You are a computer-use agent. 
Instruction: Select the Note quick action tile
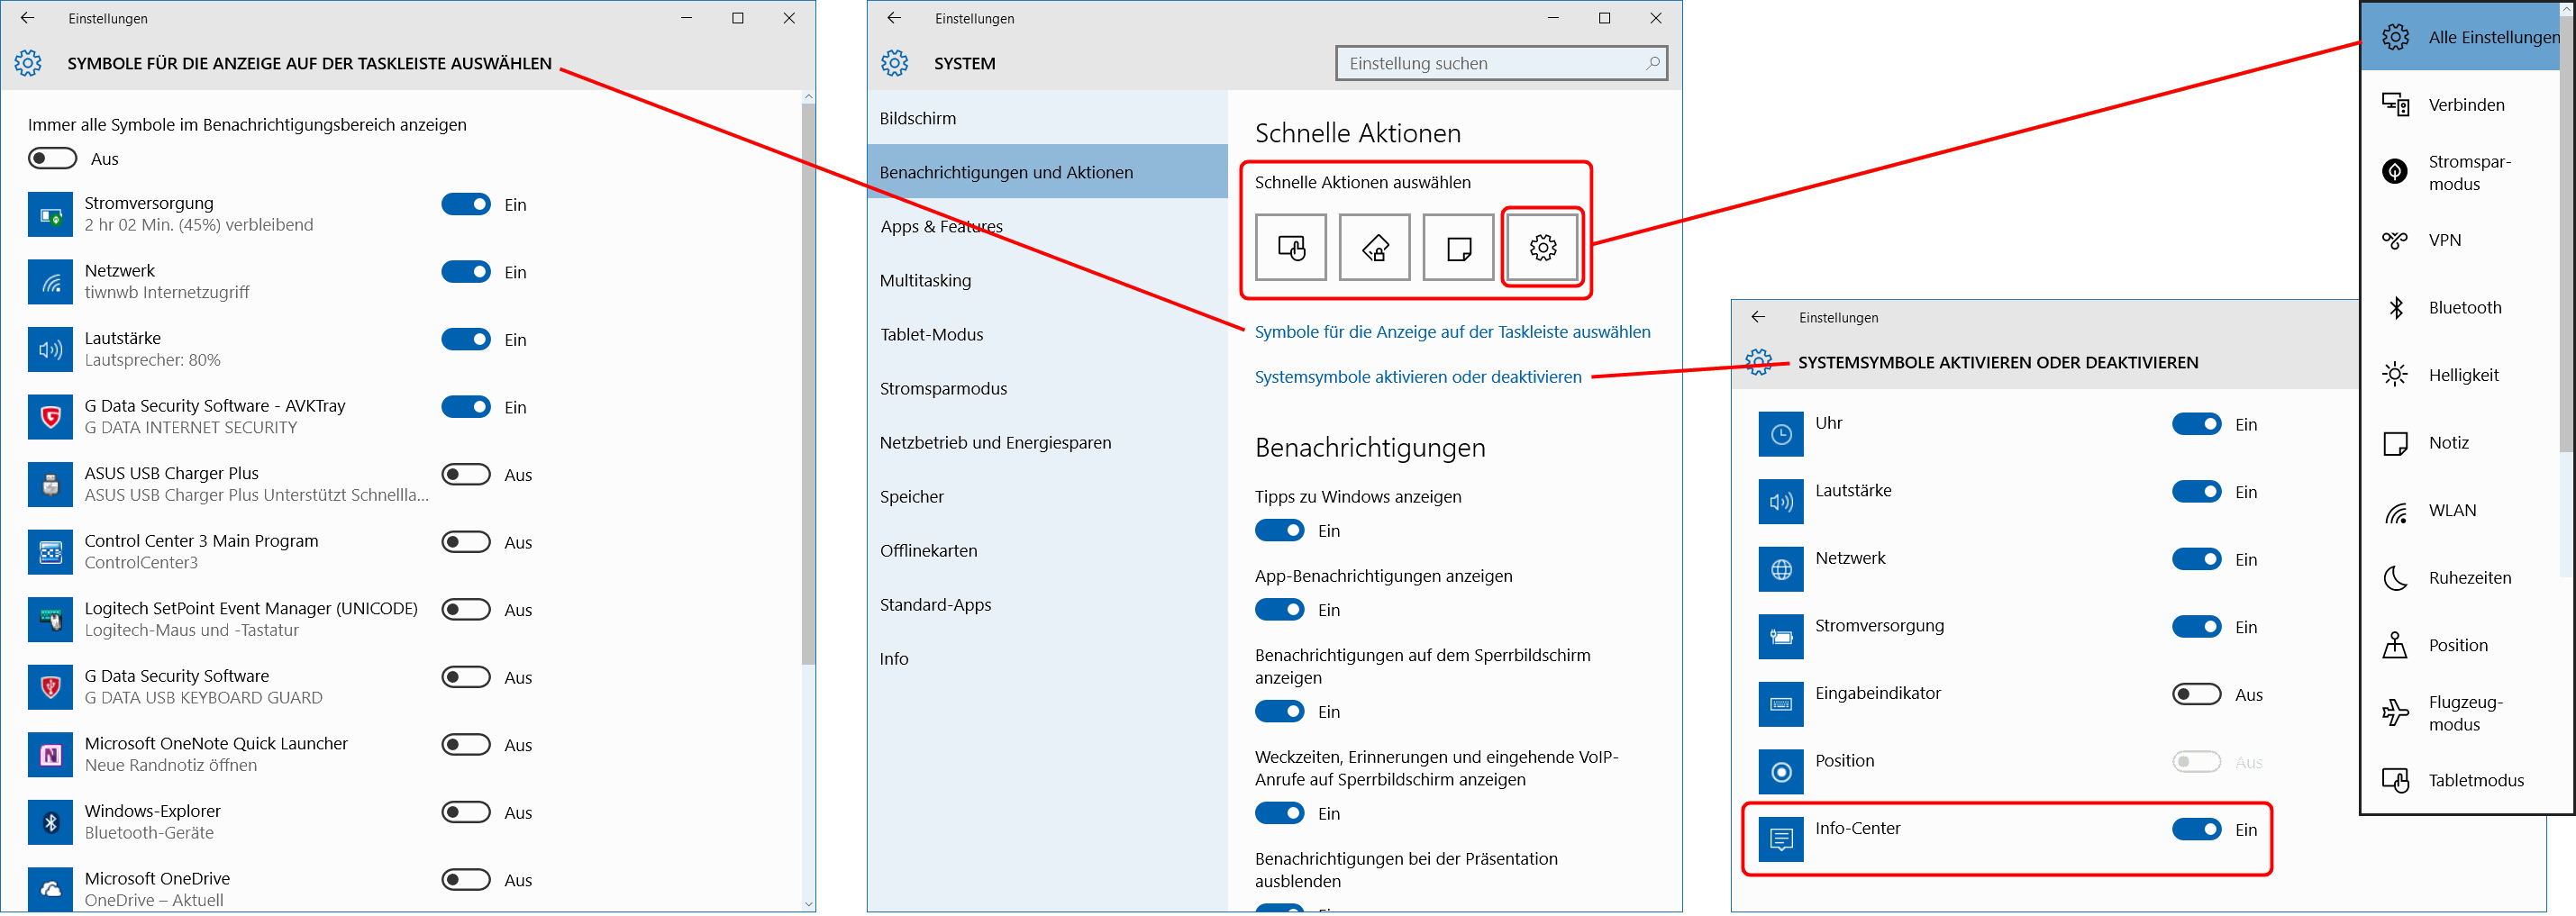coord(1458,247)
